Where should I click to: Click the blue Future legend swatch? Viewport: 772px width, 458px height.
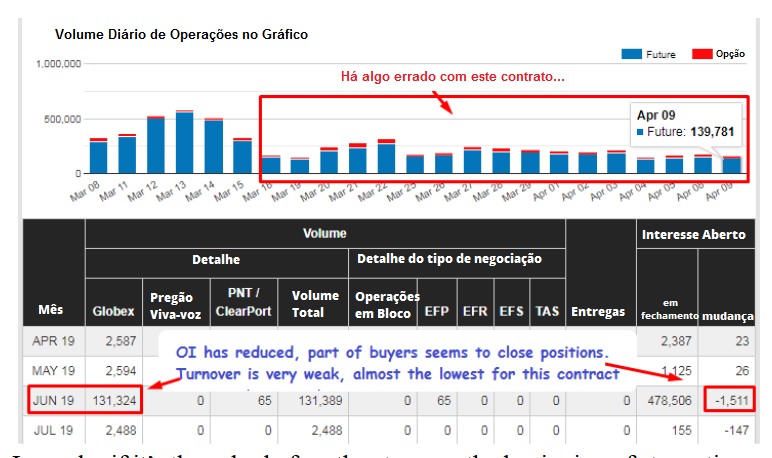(632, 53)
